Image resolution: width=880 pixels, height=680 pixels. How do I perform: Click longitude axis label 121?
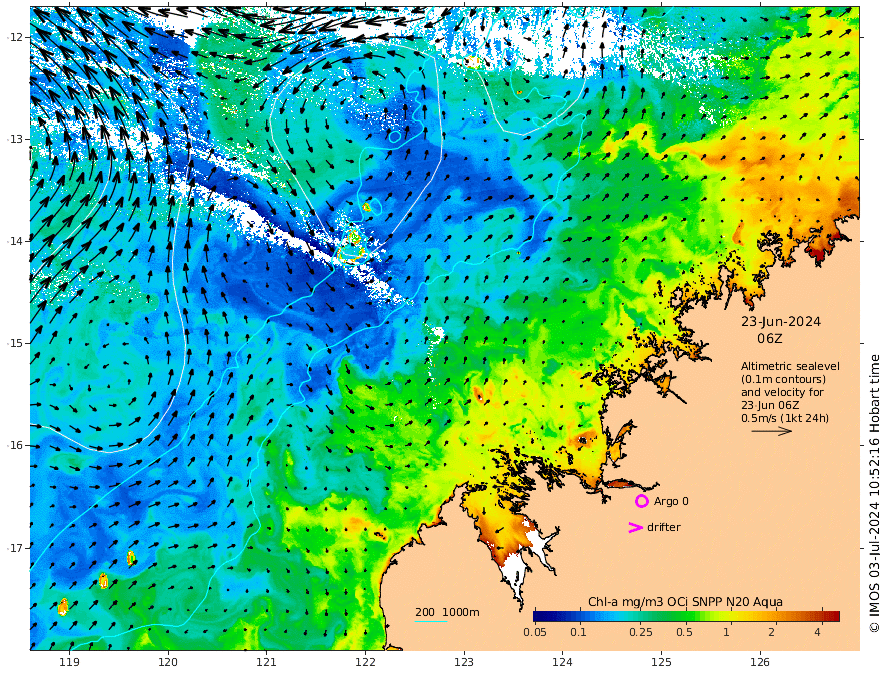[x=266, y=663]
